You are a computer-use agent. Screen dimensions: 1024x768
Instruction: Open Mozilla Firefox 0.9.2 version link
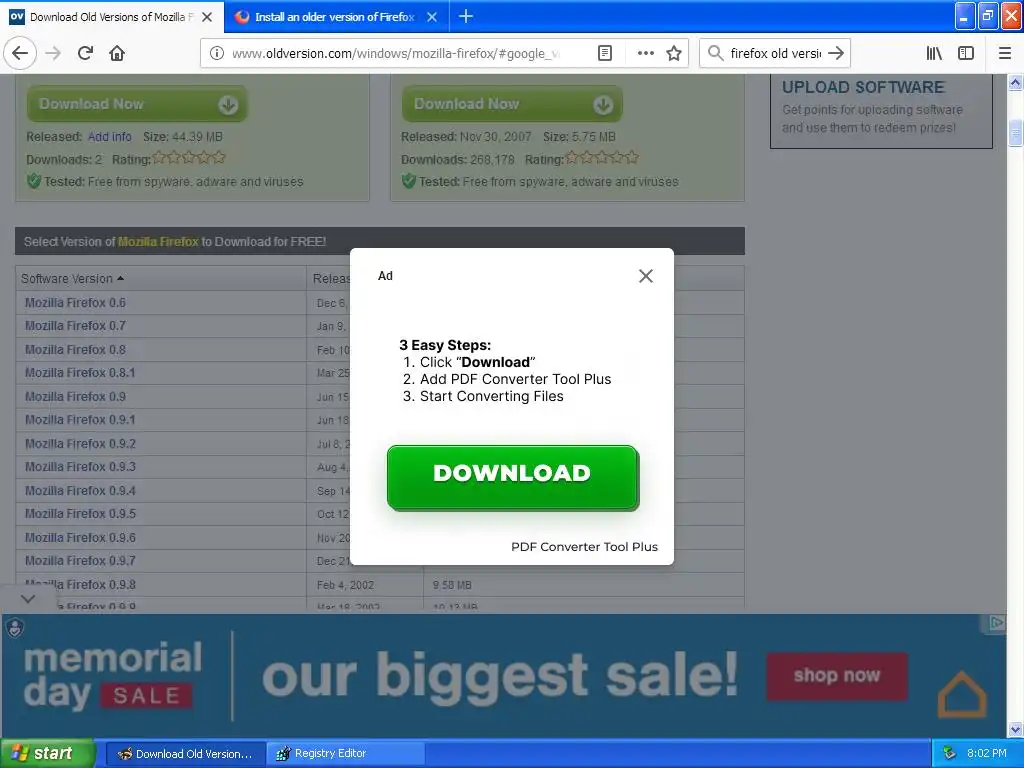80,443
